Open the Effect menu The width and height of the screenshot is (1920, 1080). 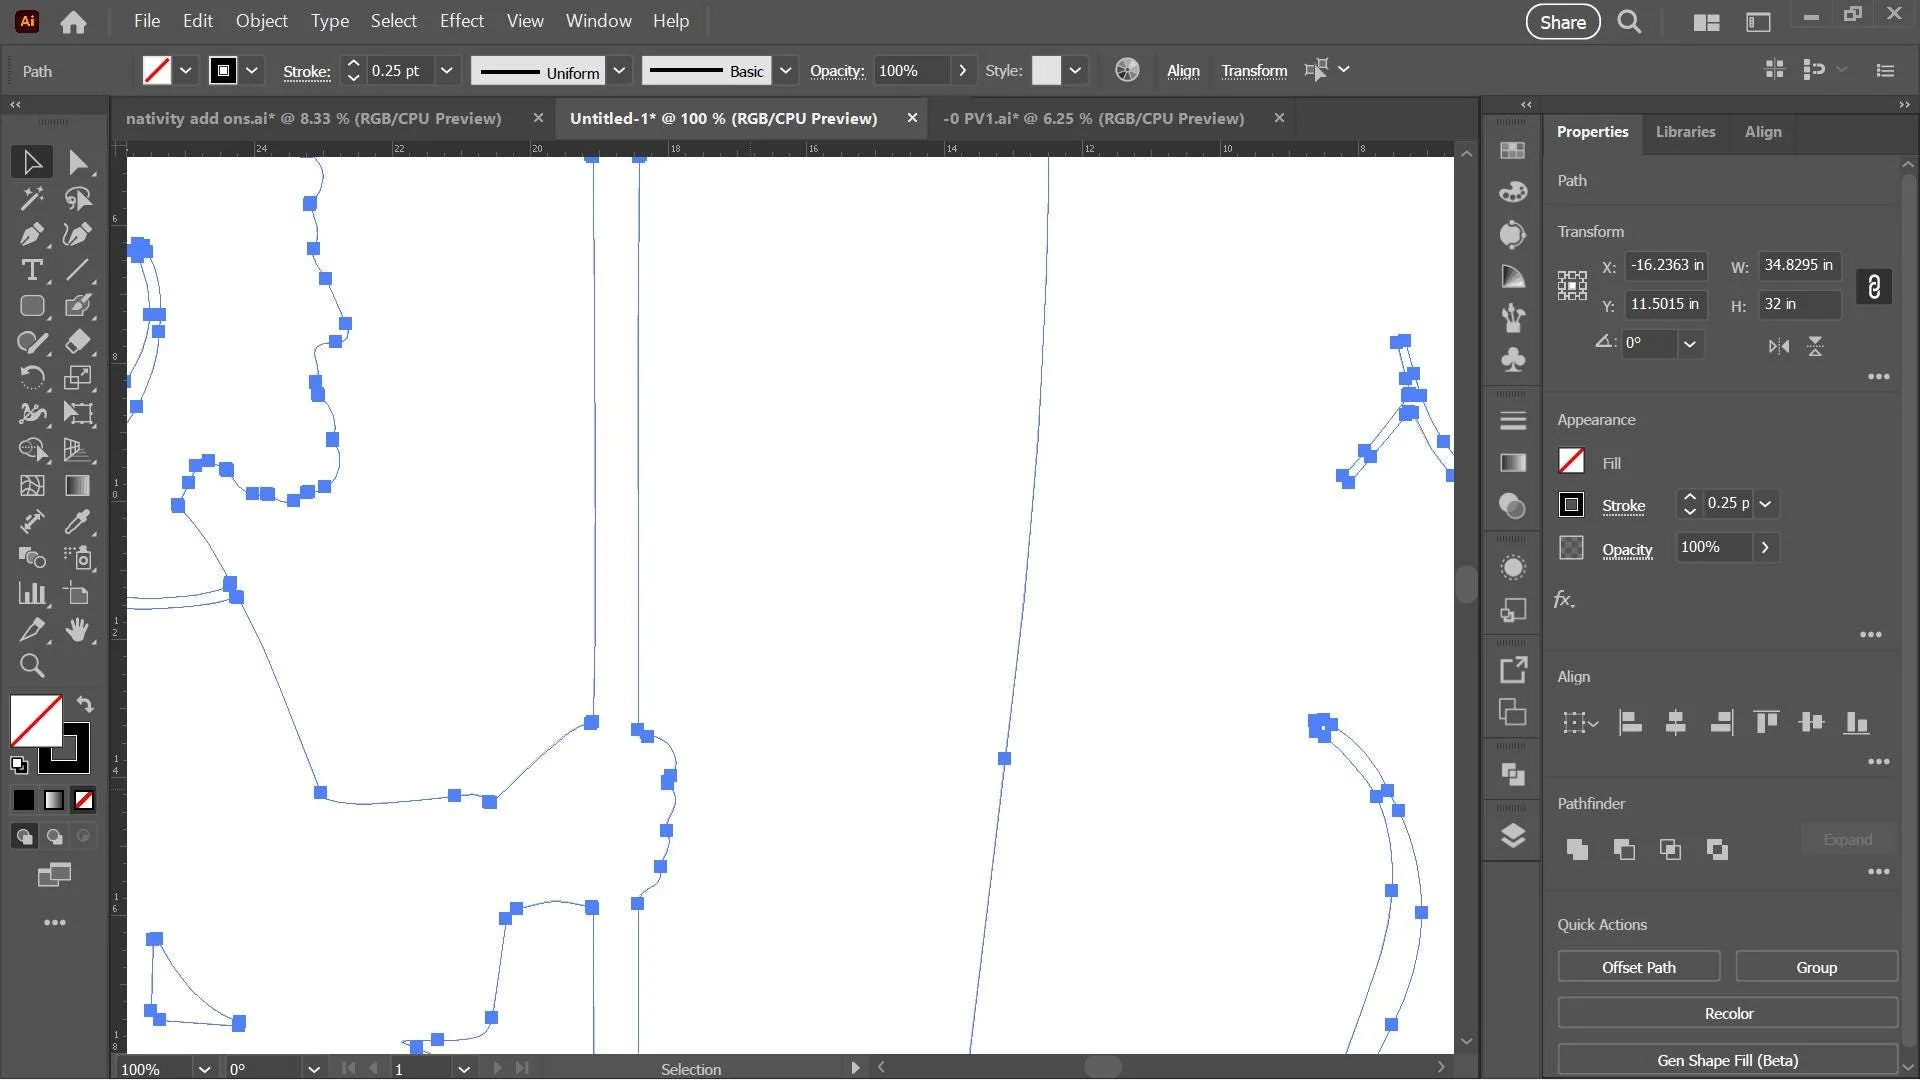[461, 21]
